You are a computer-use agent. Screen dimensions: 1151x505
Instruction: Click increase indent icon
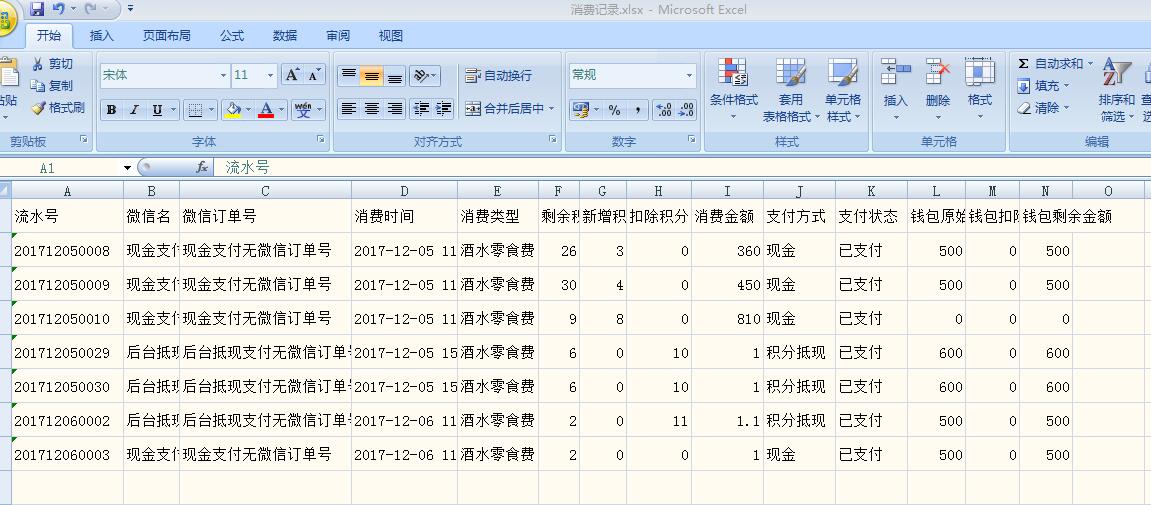(x=443, y=109)
